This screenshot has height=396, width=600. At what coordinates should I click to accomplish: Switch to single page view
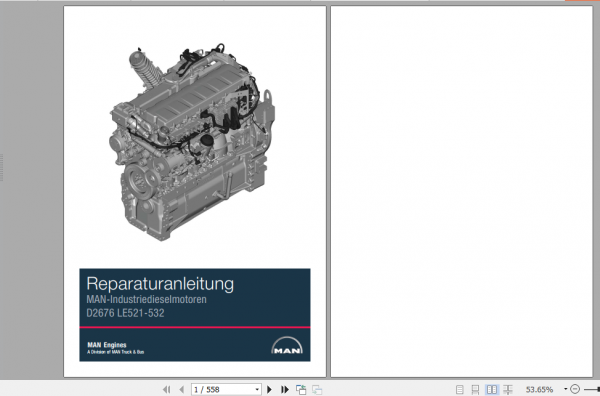[x=460, y=389]
